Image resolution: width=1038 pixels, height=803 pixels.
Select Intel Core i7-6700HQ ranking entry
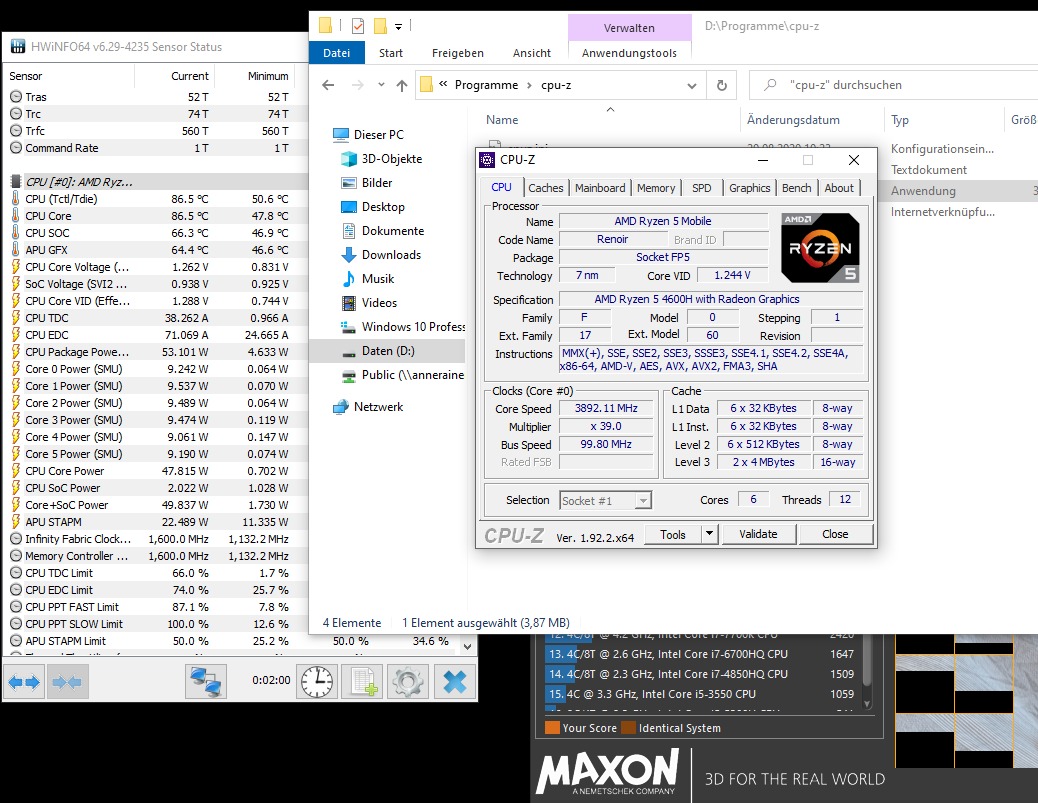tap(701, 654)
